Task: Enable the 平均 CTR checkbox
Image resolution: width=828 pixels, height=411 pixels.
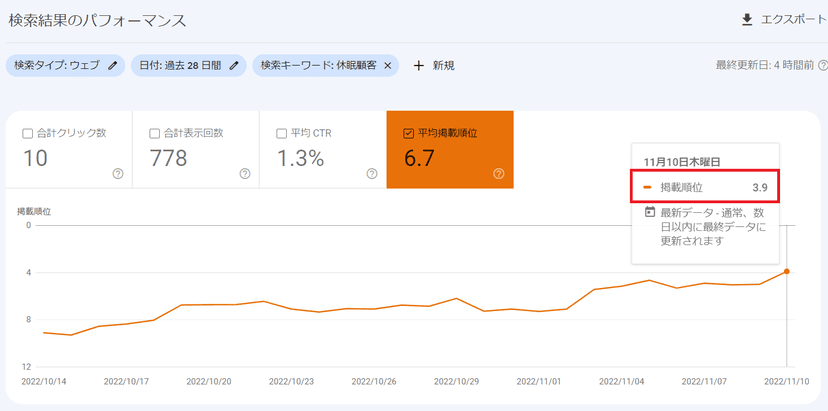Action: coord(281,134)
